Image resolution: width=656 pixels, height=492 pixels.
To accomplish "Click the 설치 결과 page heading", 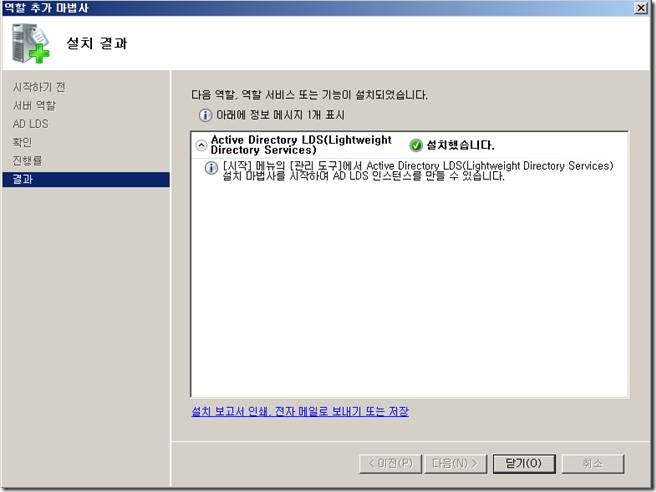I will click(x=97, y=43).
